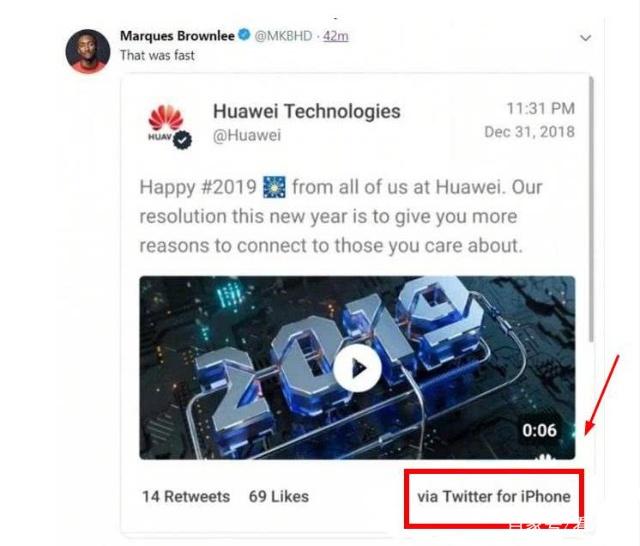Open the Marques Brownlee name link

click(x=177, y=36)
